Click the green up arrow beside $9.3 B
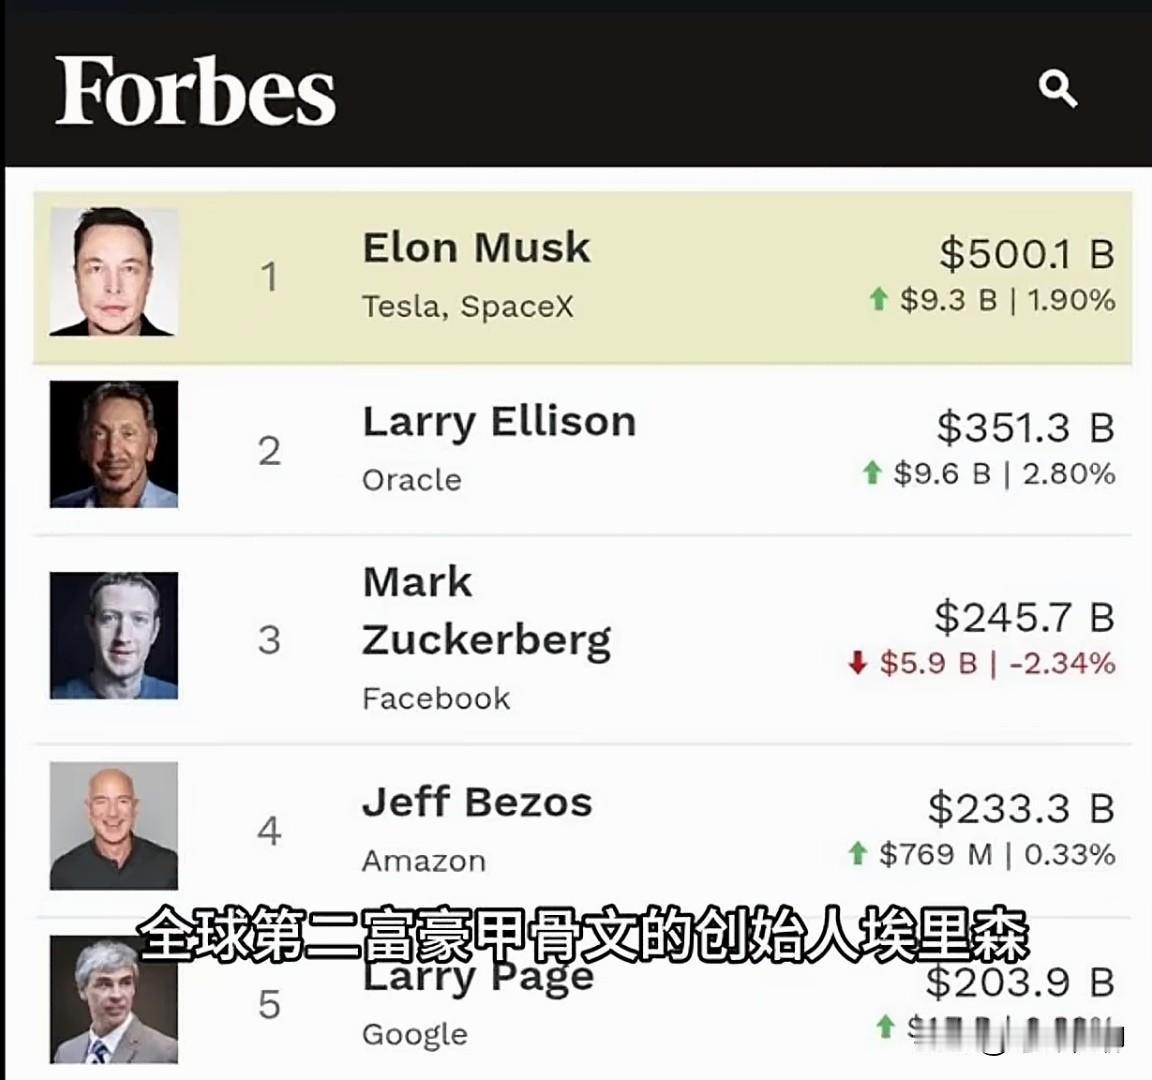This screenshot has height=1080, width=1152. pos(878,299)
